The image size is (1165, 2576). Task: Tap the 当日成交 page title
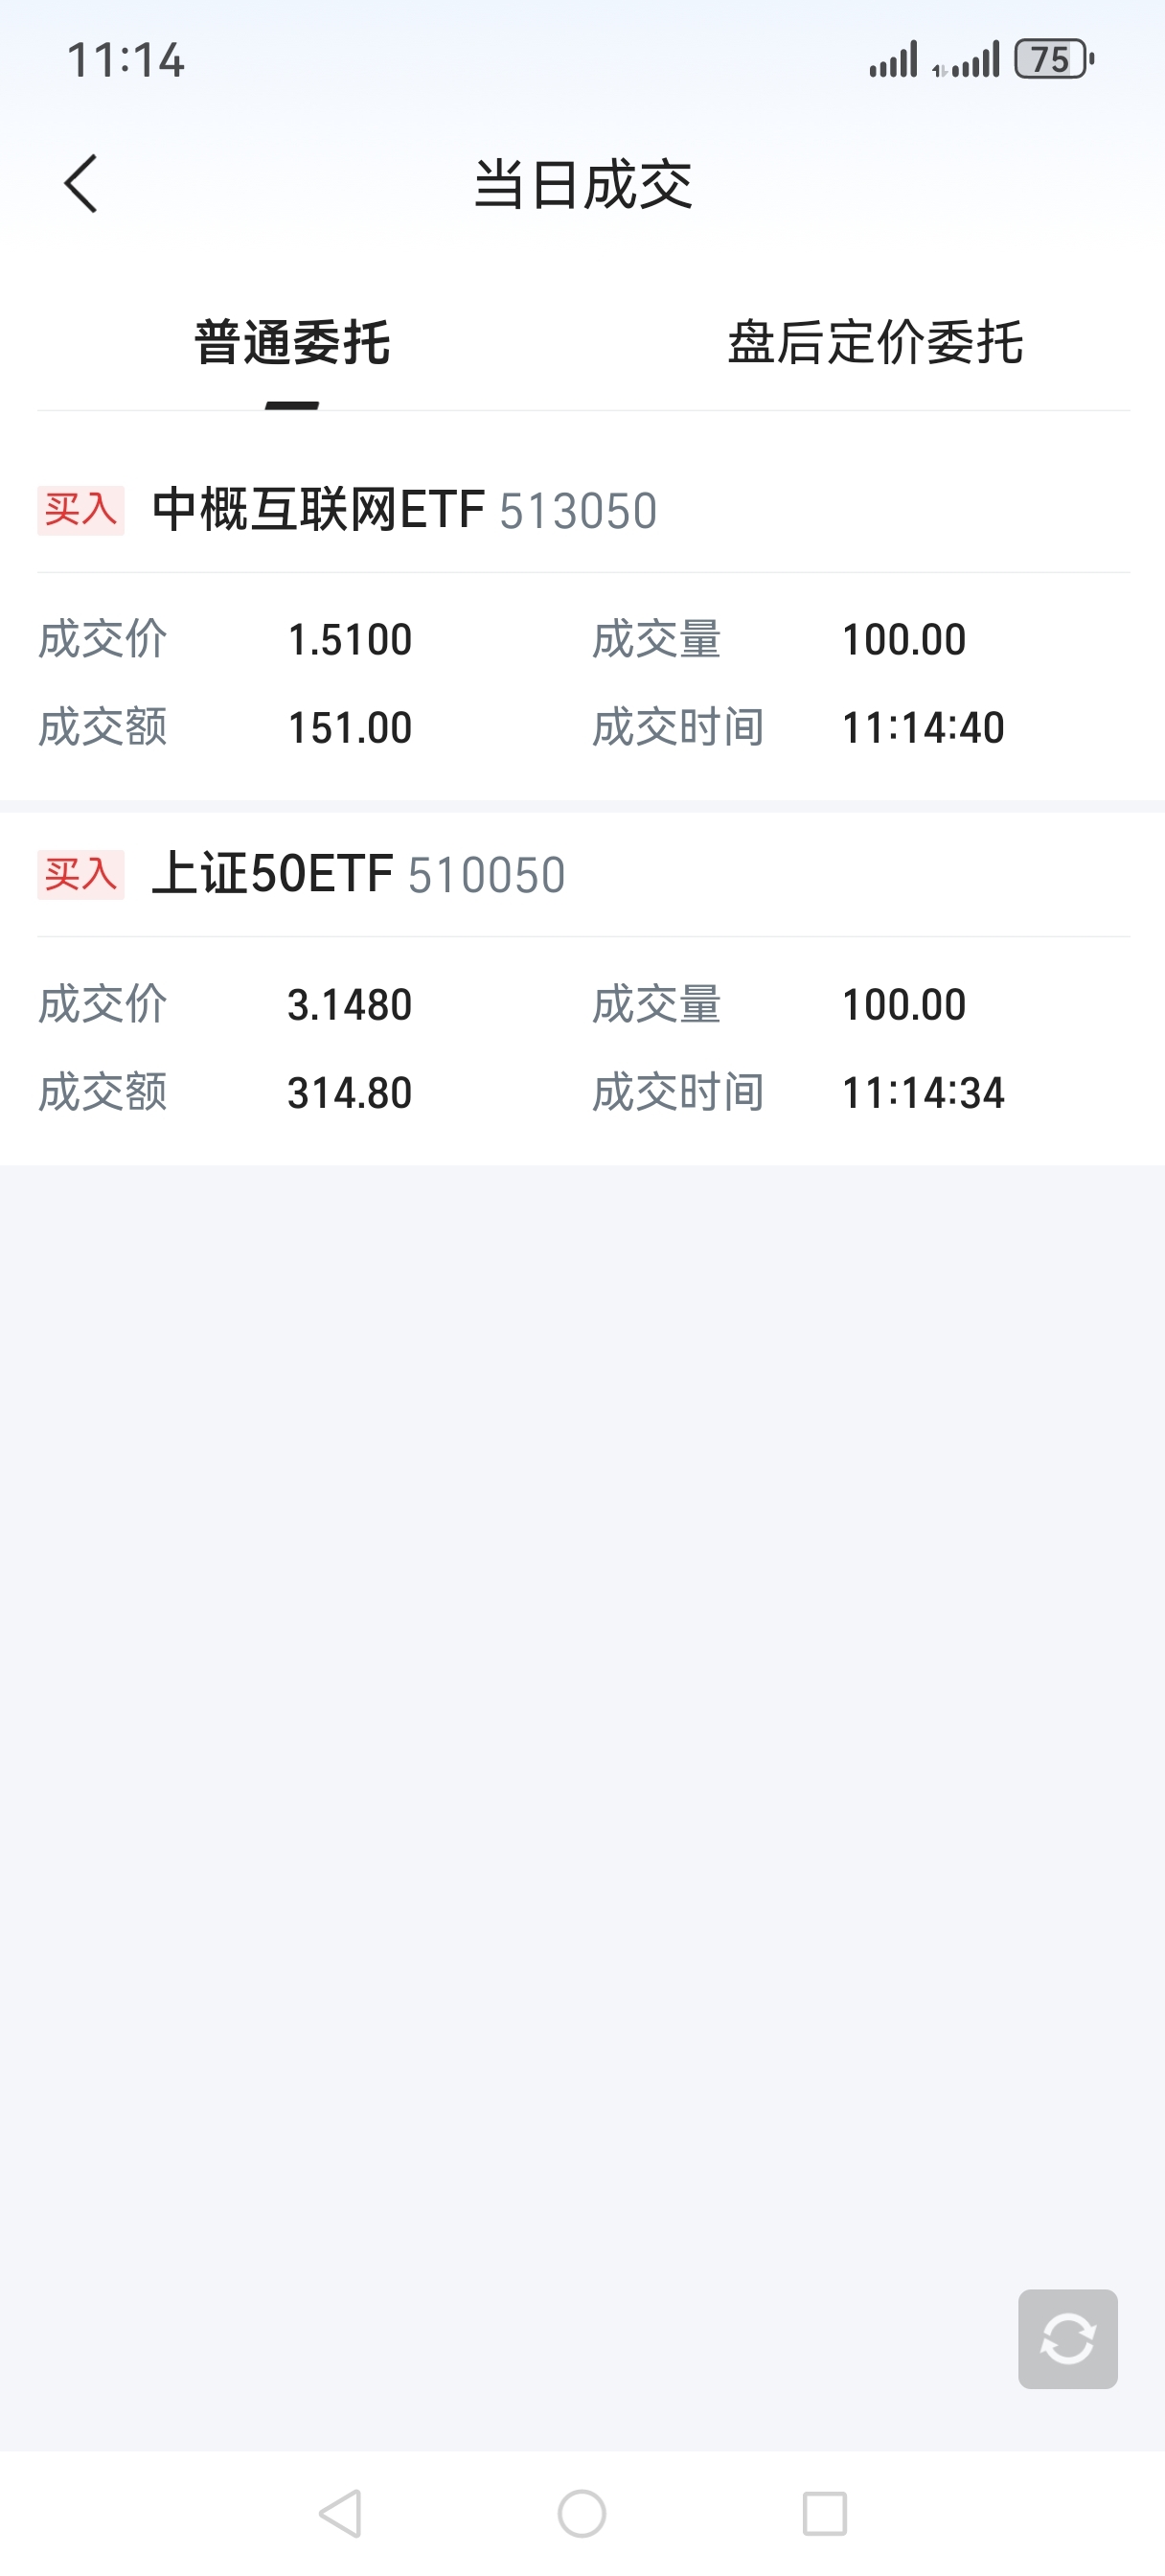tap(583, 184)
